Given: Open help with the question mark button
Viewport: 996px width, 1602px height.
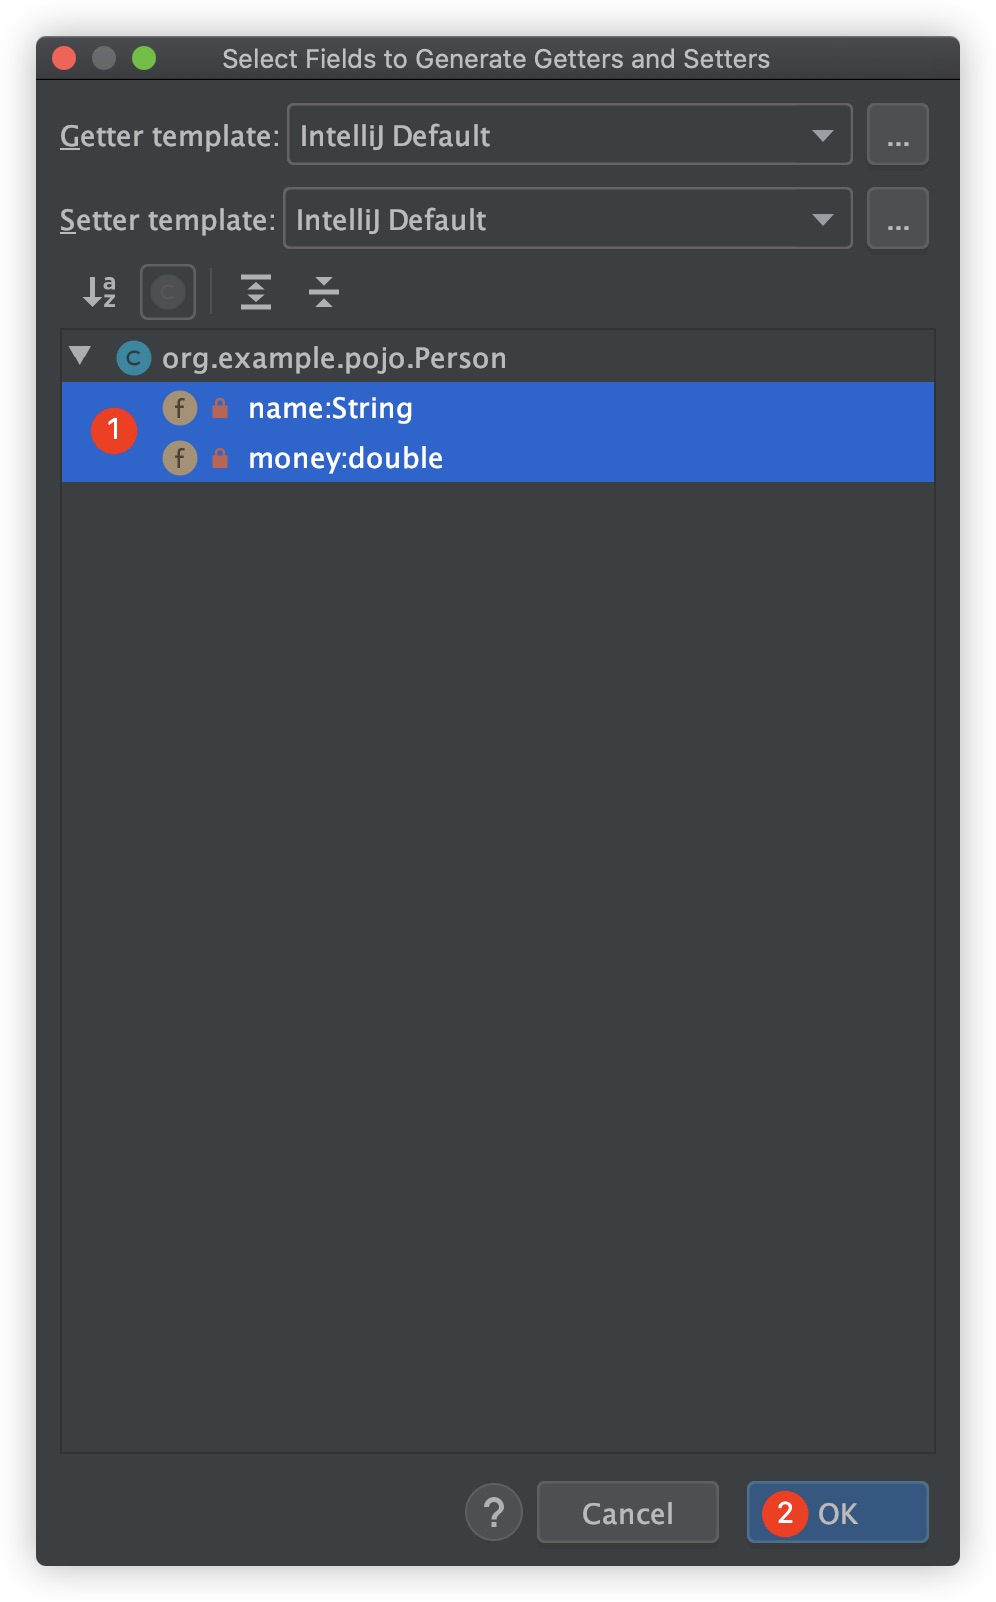Looking at the screenshot, I should pyautogui.click(x=493, y=1512).
